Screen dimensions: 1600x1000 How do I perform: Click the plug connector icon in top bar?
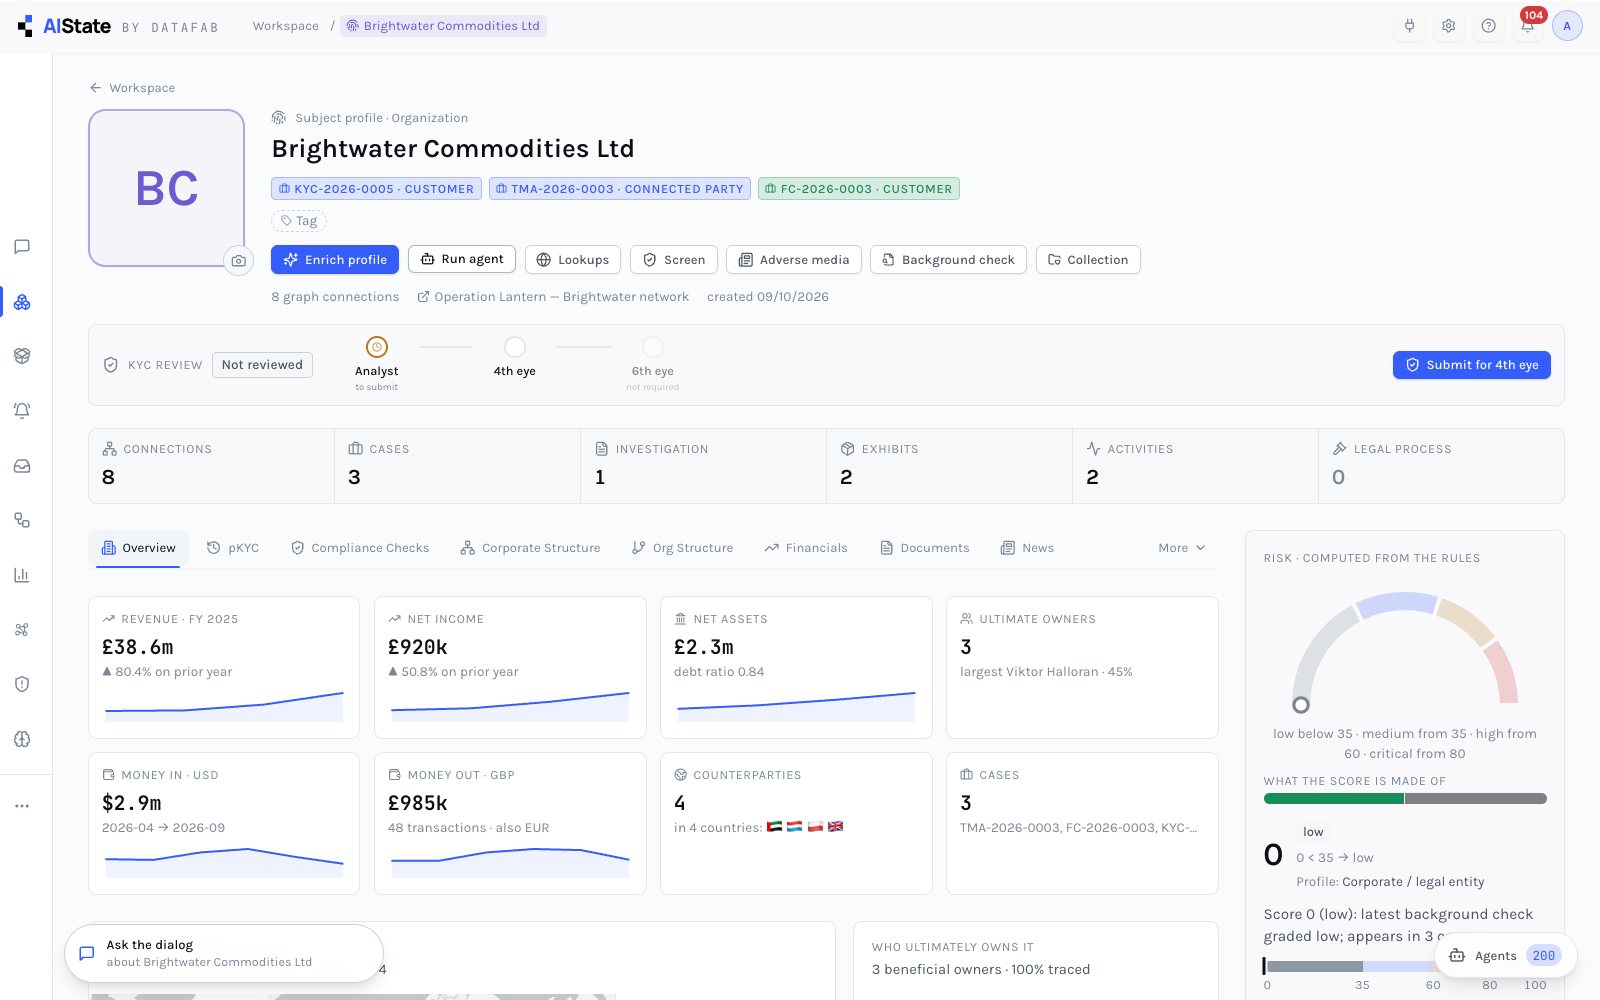click(1409, 26)
